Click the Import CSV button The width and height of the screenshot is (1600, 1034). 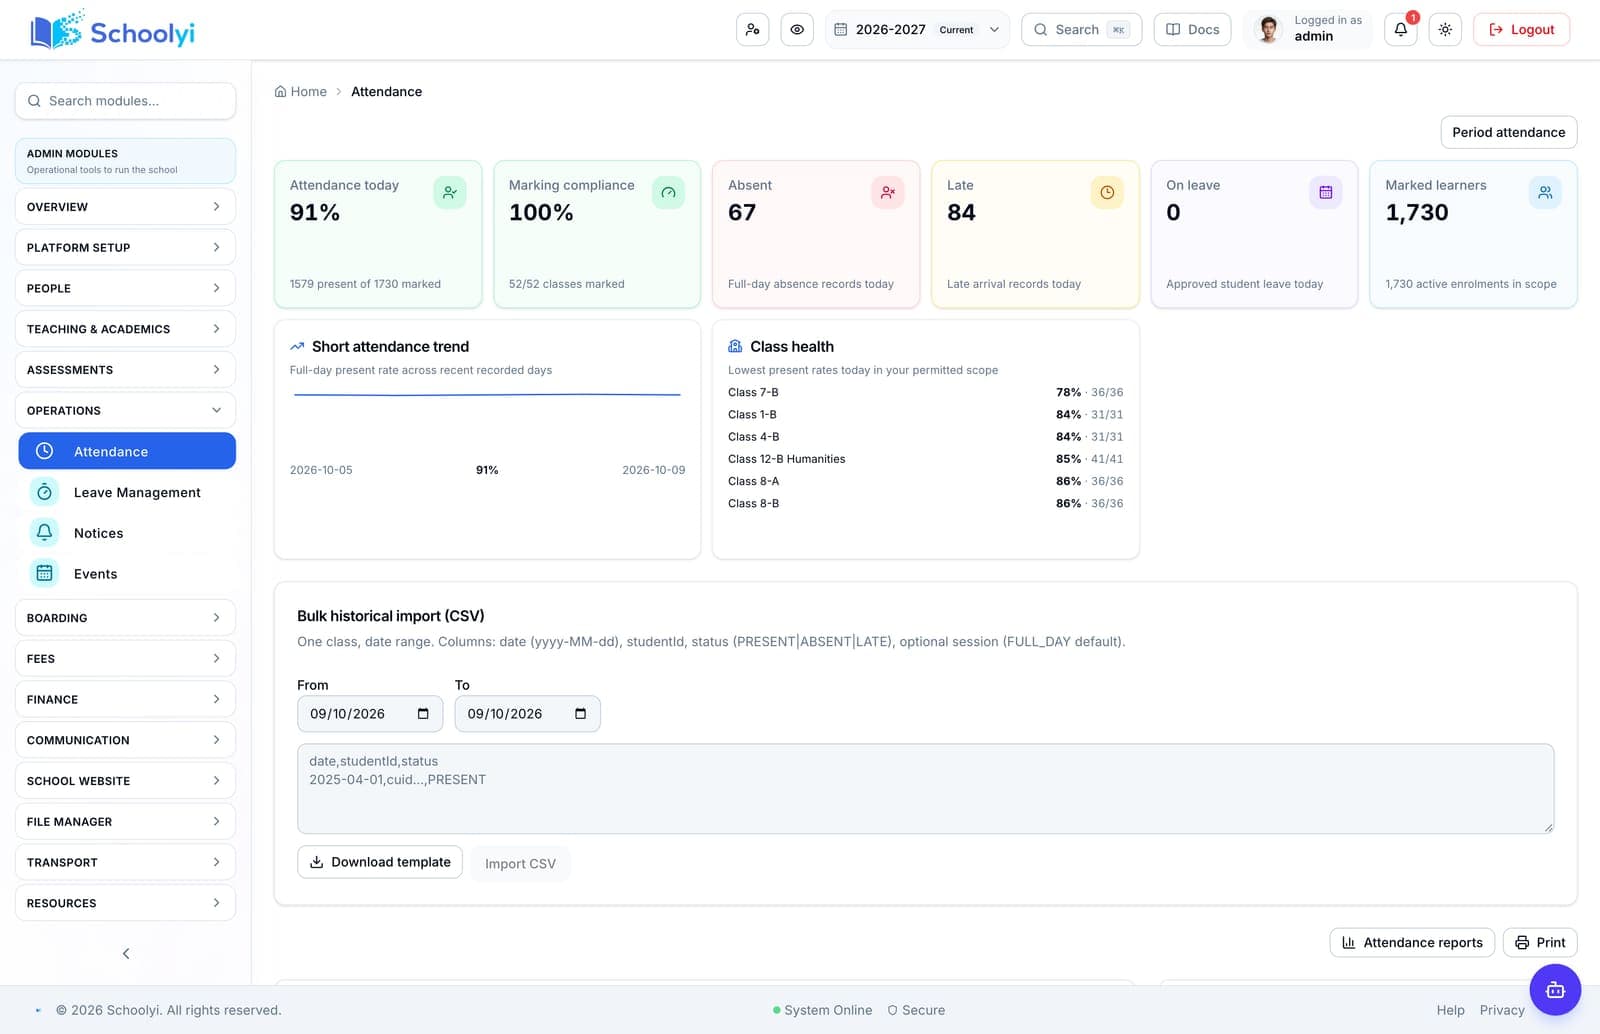tap(520, 864)
